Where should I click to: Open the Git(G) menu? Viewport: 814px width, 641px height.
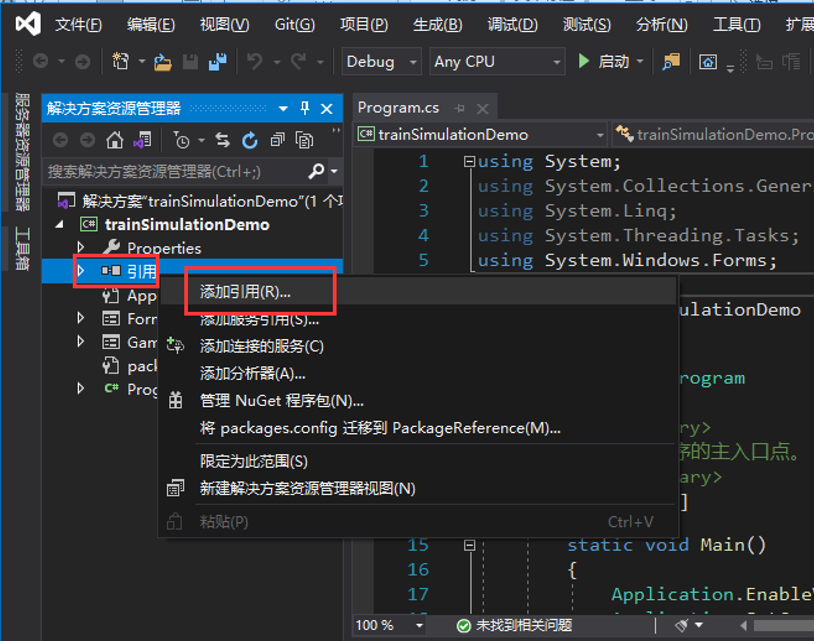294,24
